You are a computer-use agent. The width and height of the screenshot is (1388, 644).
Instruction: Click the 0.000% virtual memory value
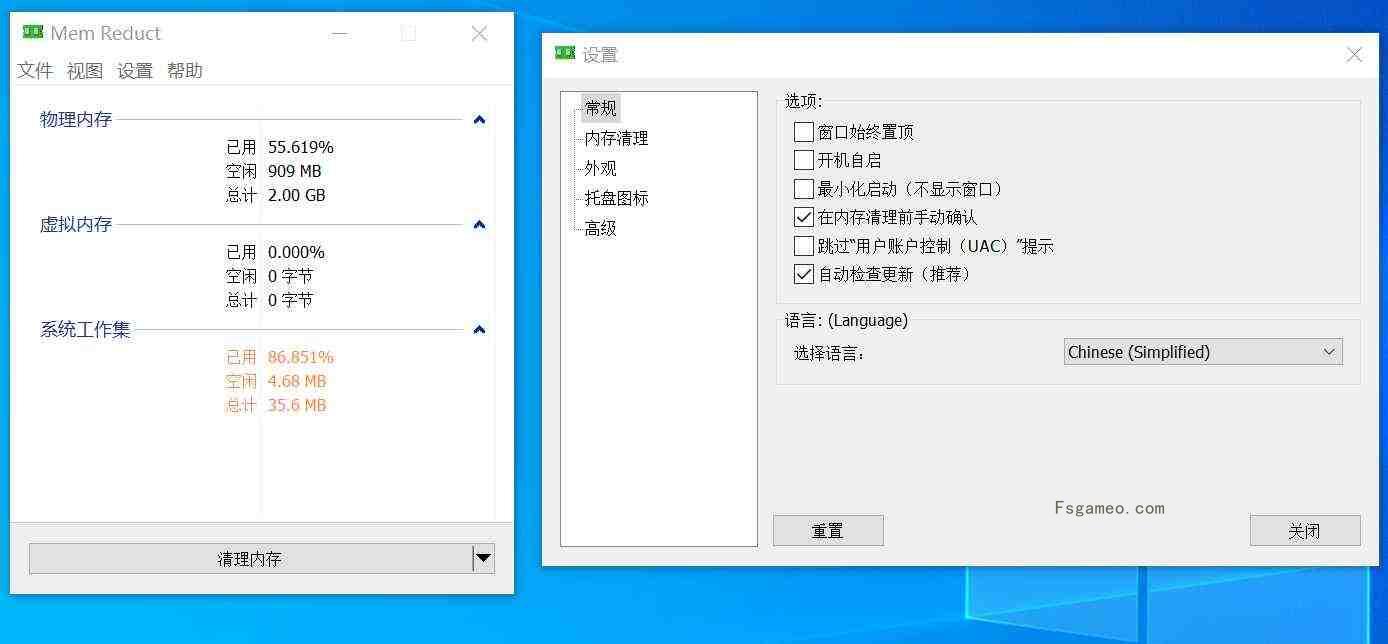(x=296, y=252)
